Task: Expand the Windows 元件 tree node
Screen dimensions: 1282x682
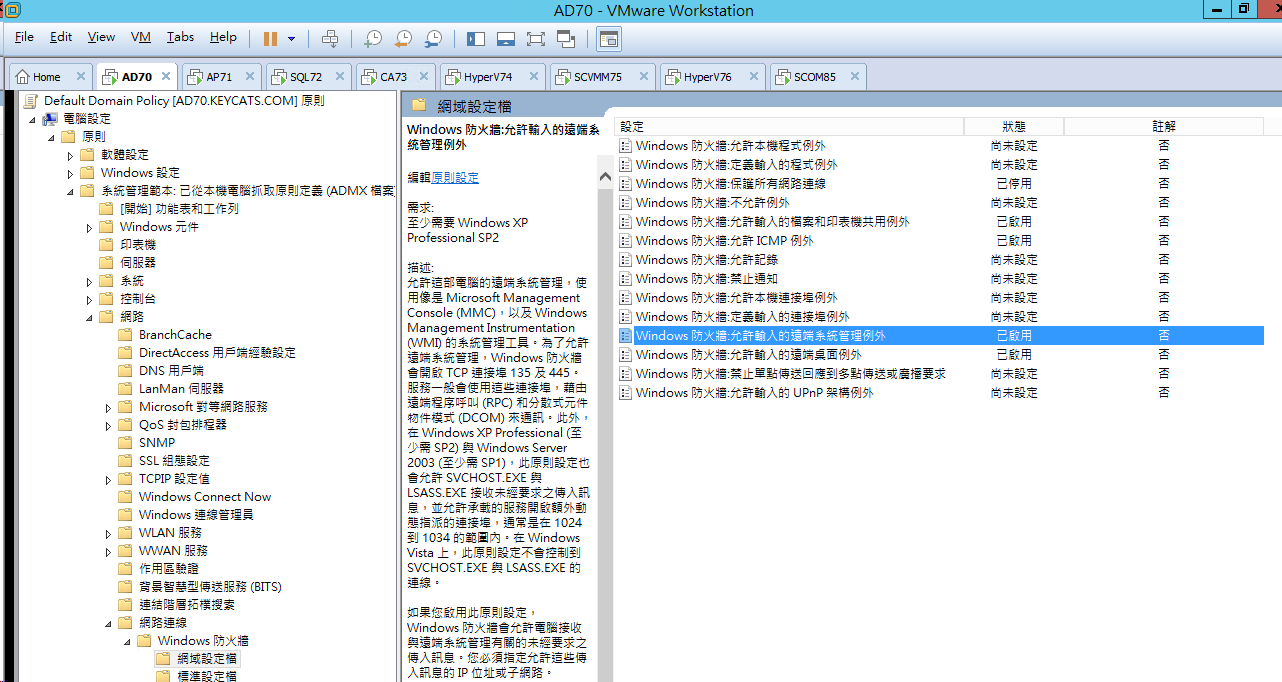Action: pos(89,227)
